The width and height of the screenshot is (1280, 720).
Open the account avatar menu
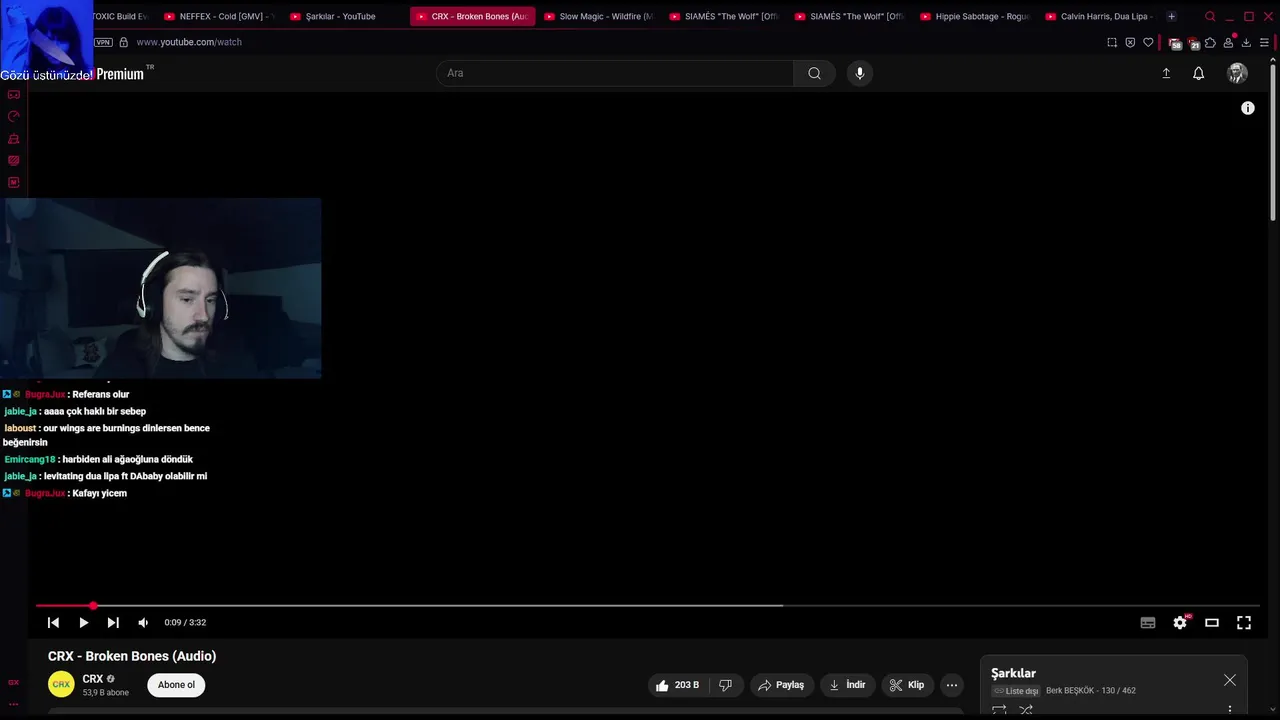coord(1237,73)
